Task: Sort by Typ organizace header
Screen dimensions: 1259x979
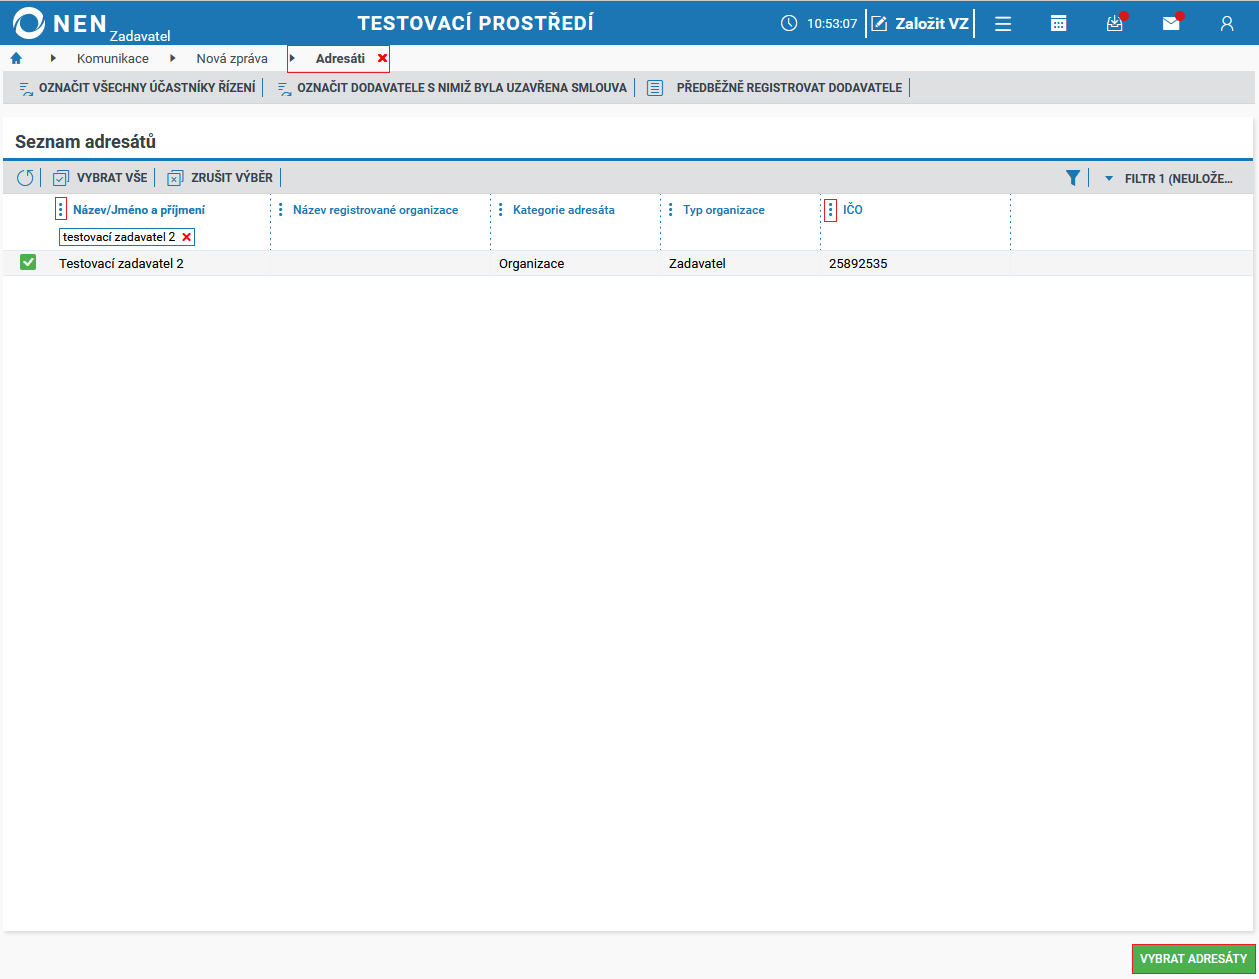Action: pyautogui.click(x=724, y=210)
